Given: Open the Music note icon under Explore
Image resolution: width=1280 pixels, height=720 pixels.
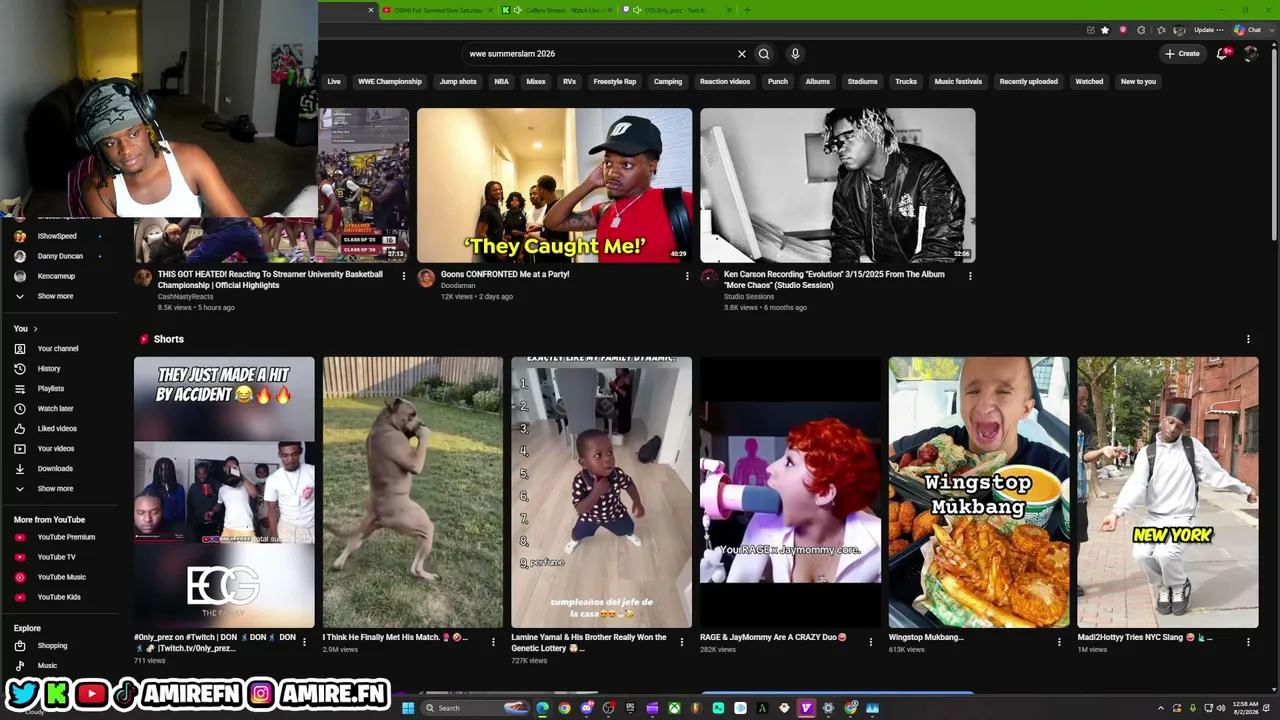Looking at the screenshot, I should [19, 665].
